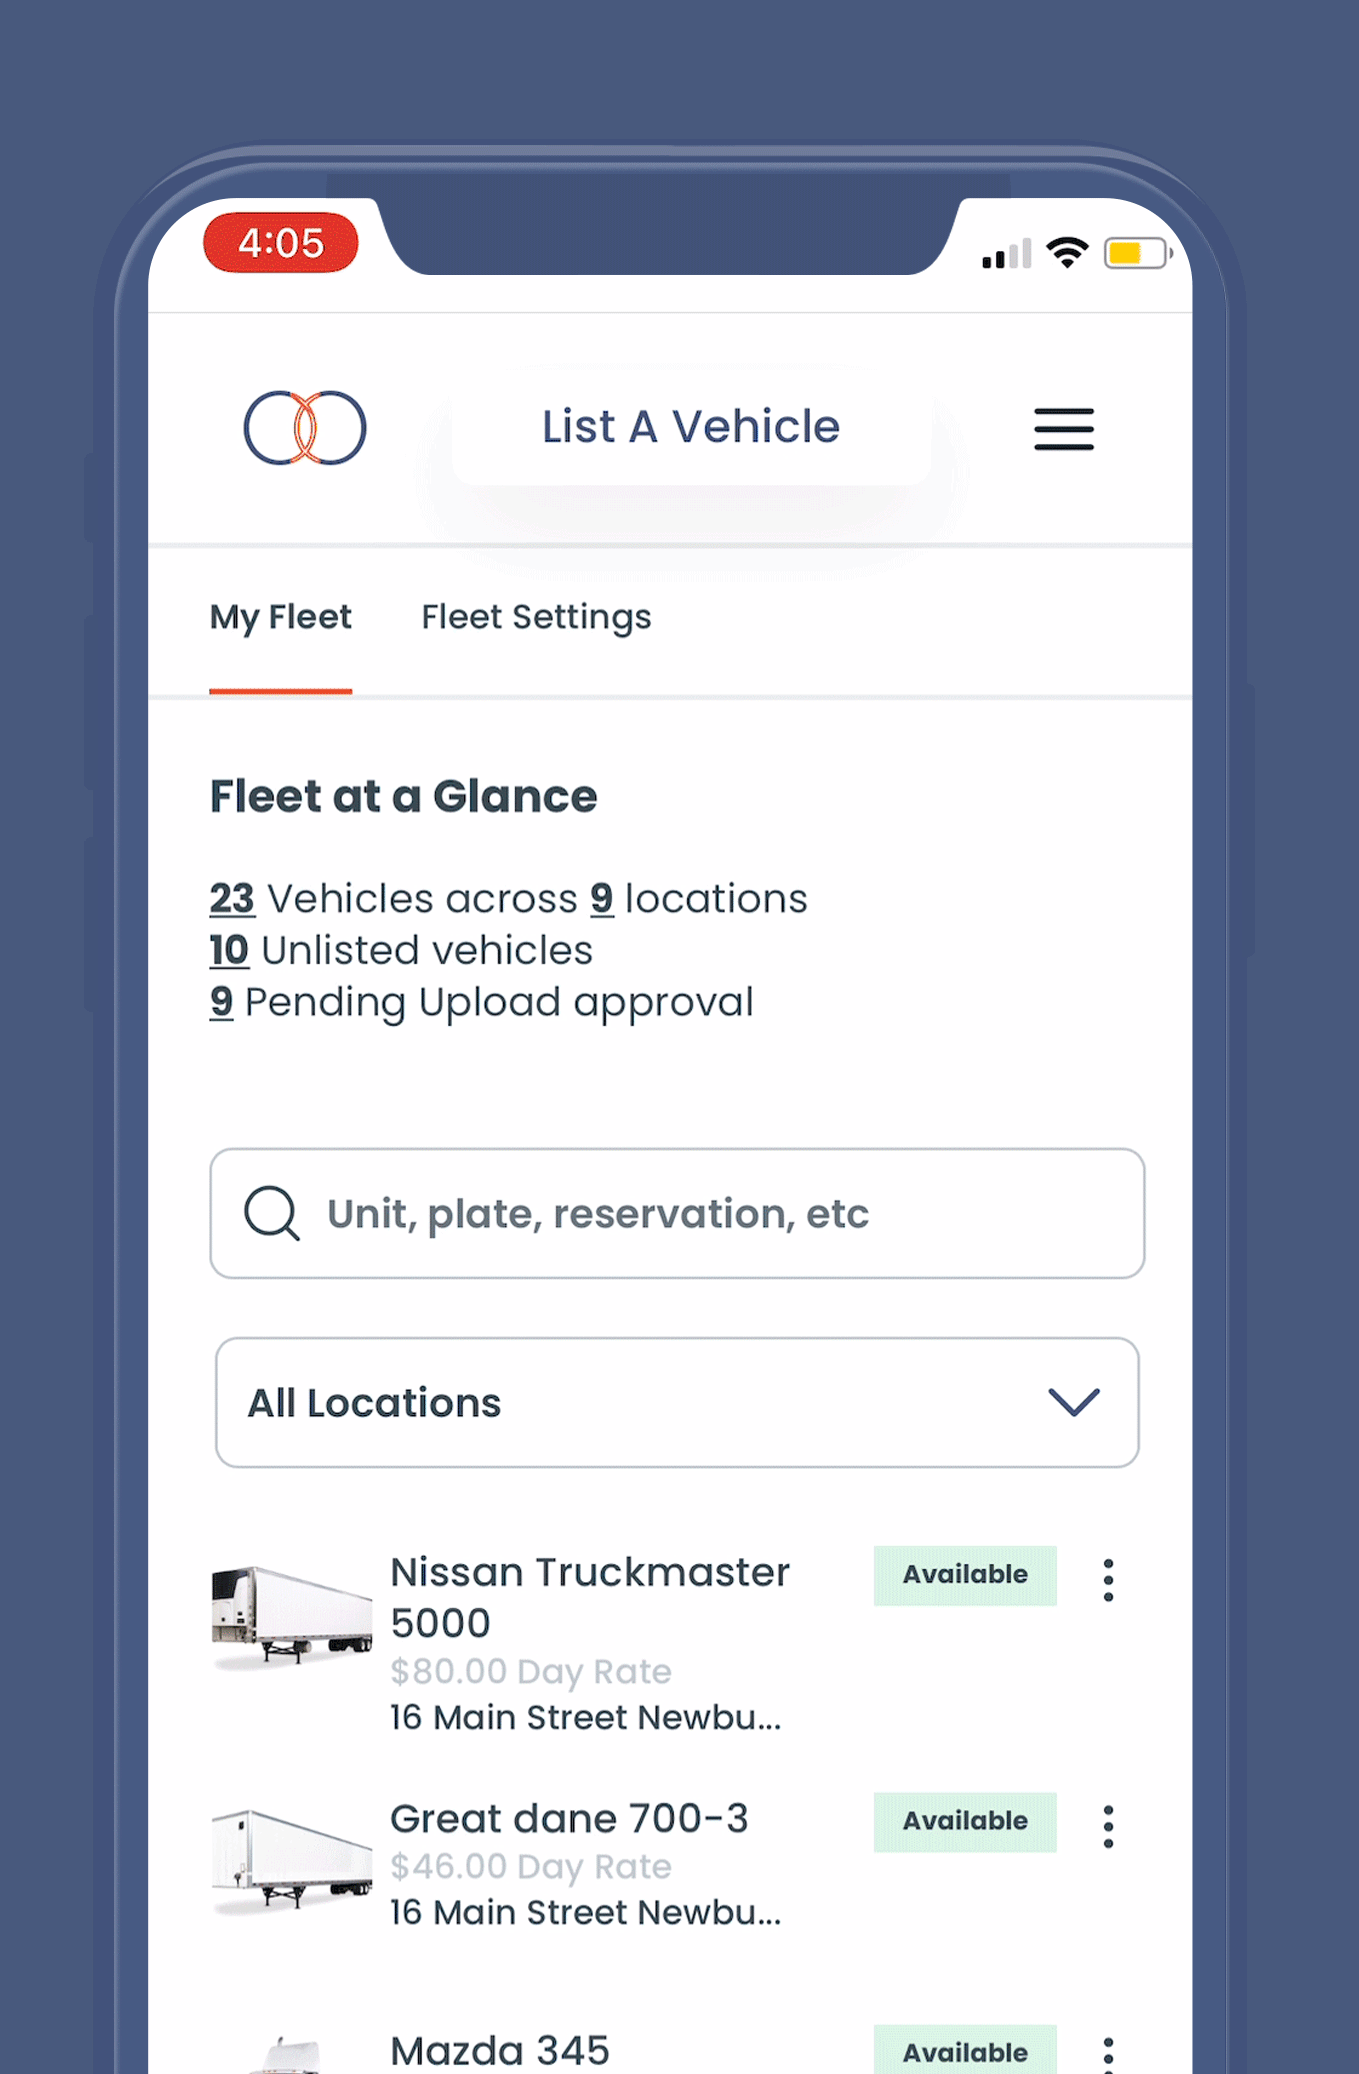Screen dimensions: 1359x2074
Task: Click the Great dane 16 Main Street address
Action: [586, 1912]
